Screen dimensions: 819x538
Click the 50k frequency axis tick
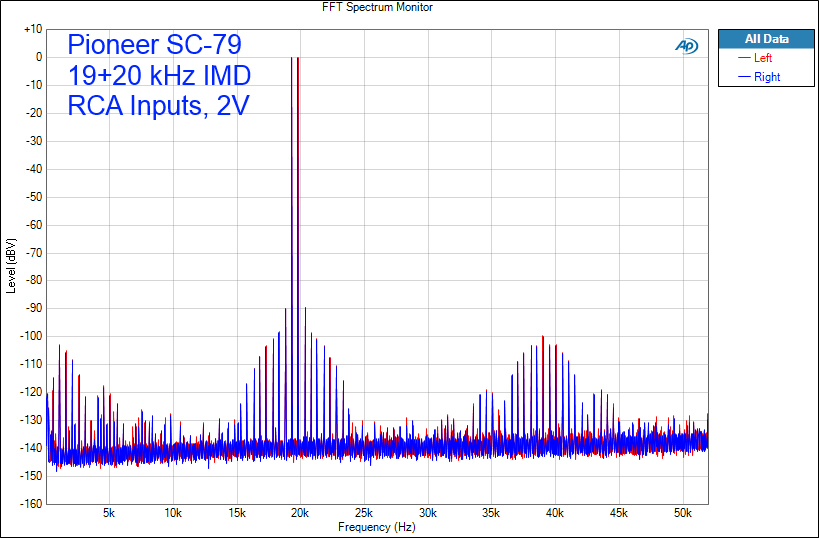click(x=683, y=513)
